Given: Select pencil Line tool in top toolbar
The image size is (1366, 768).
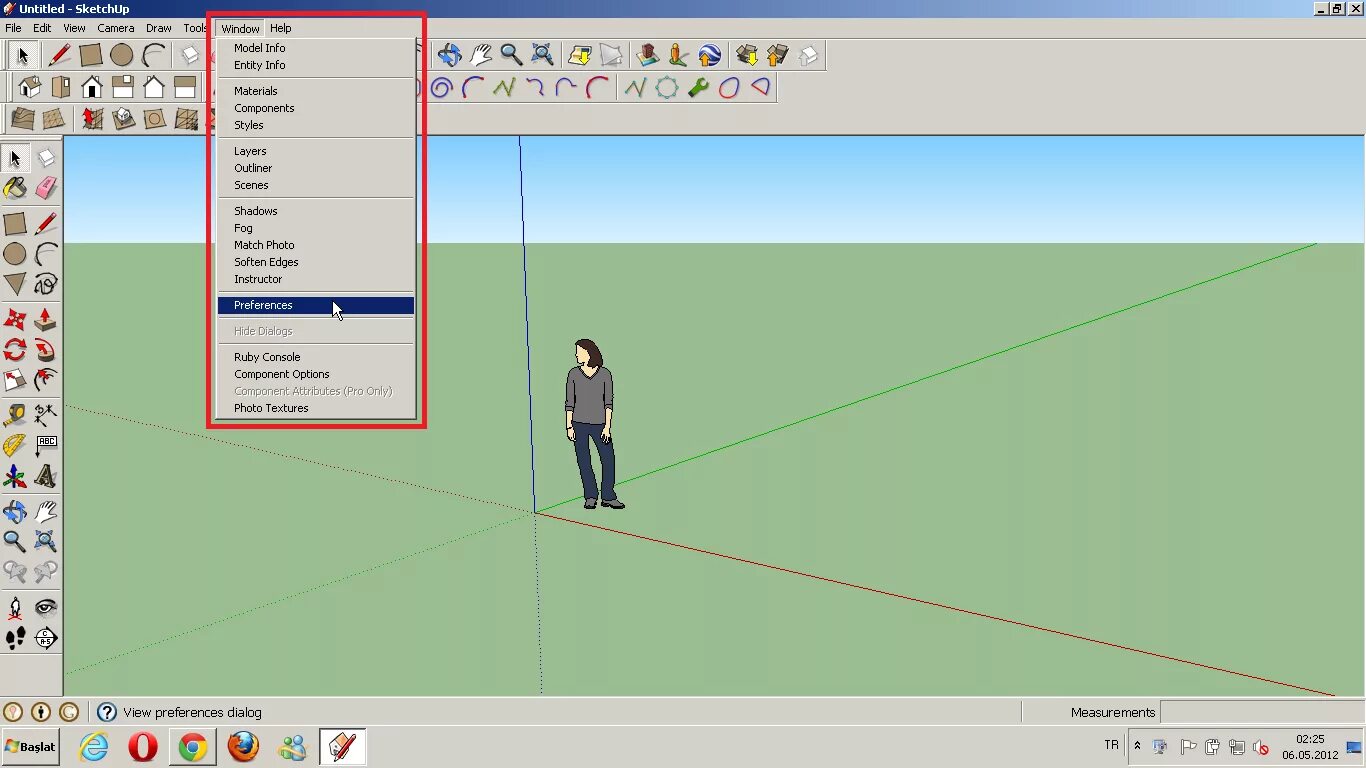Looking at the screenshot, I should pyautogui.click(x=60, y=55).
